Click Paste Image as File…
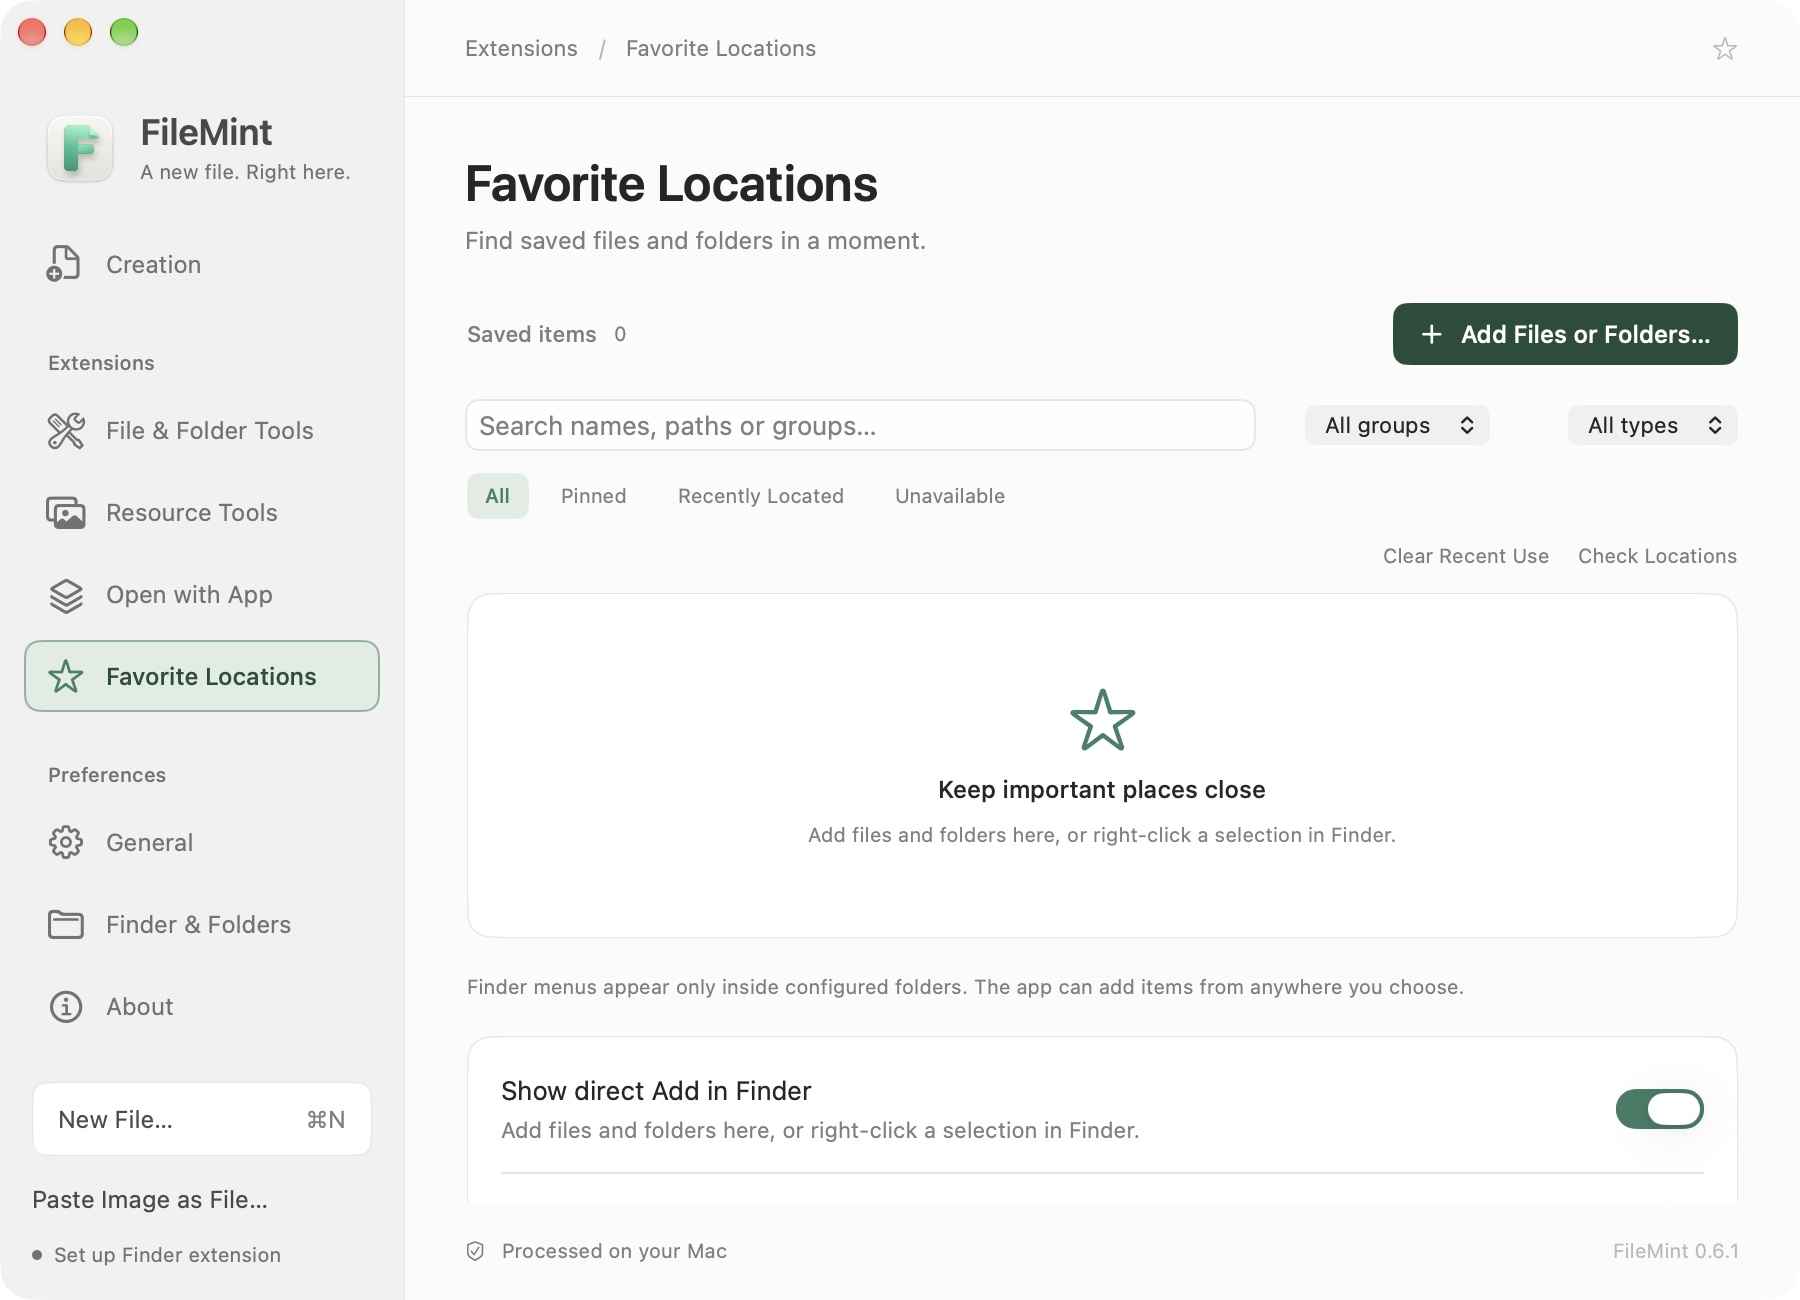1800x1300 pixels. 150,1199
